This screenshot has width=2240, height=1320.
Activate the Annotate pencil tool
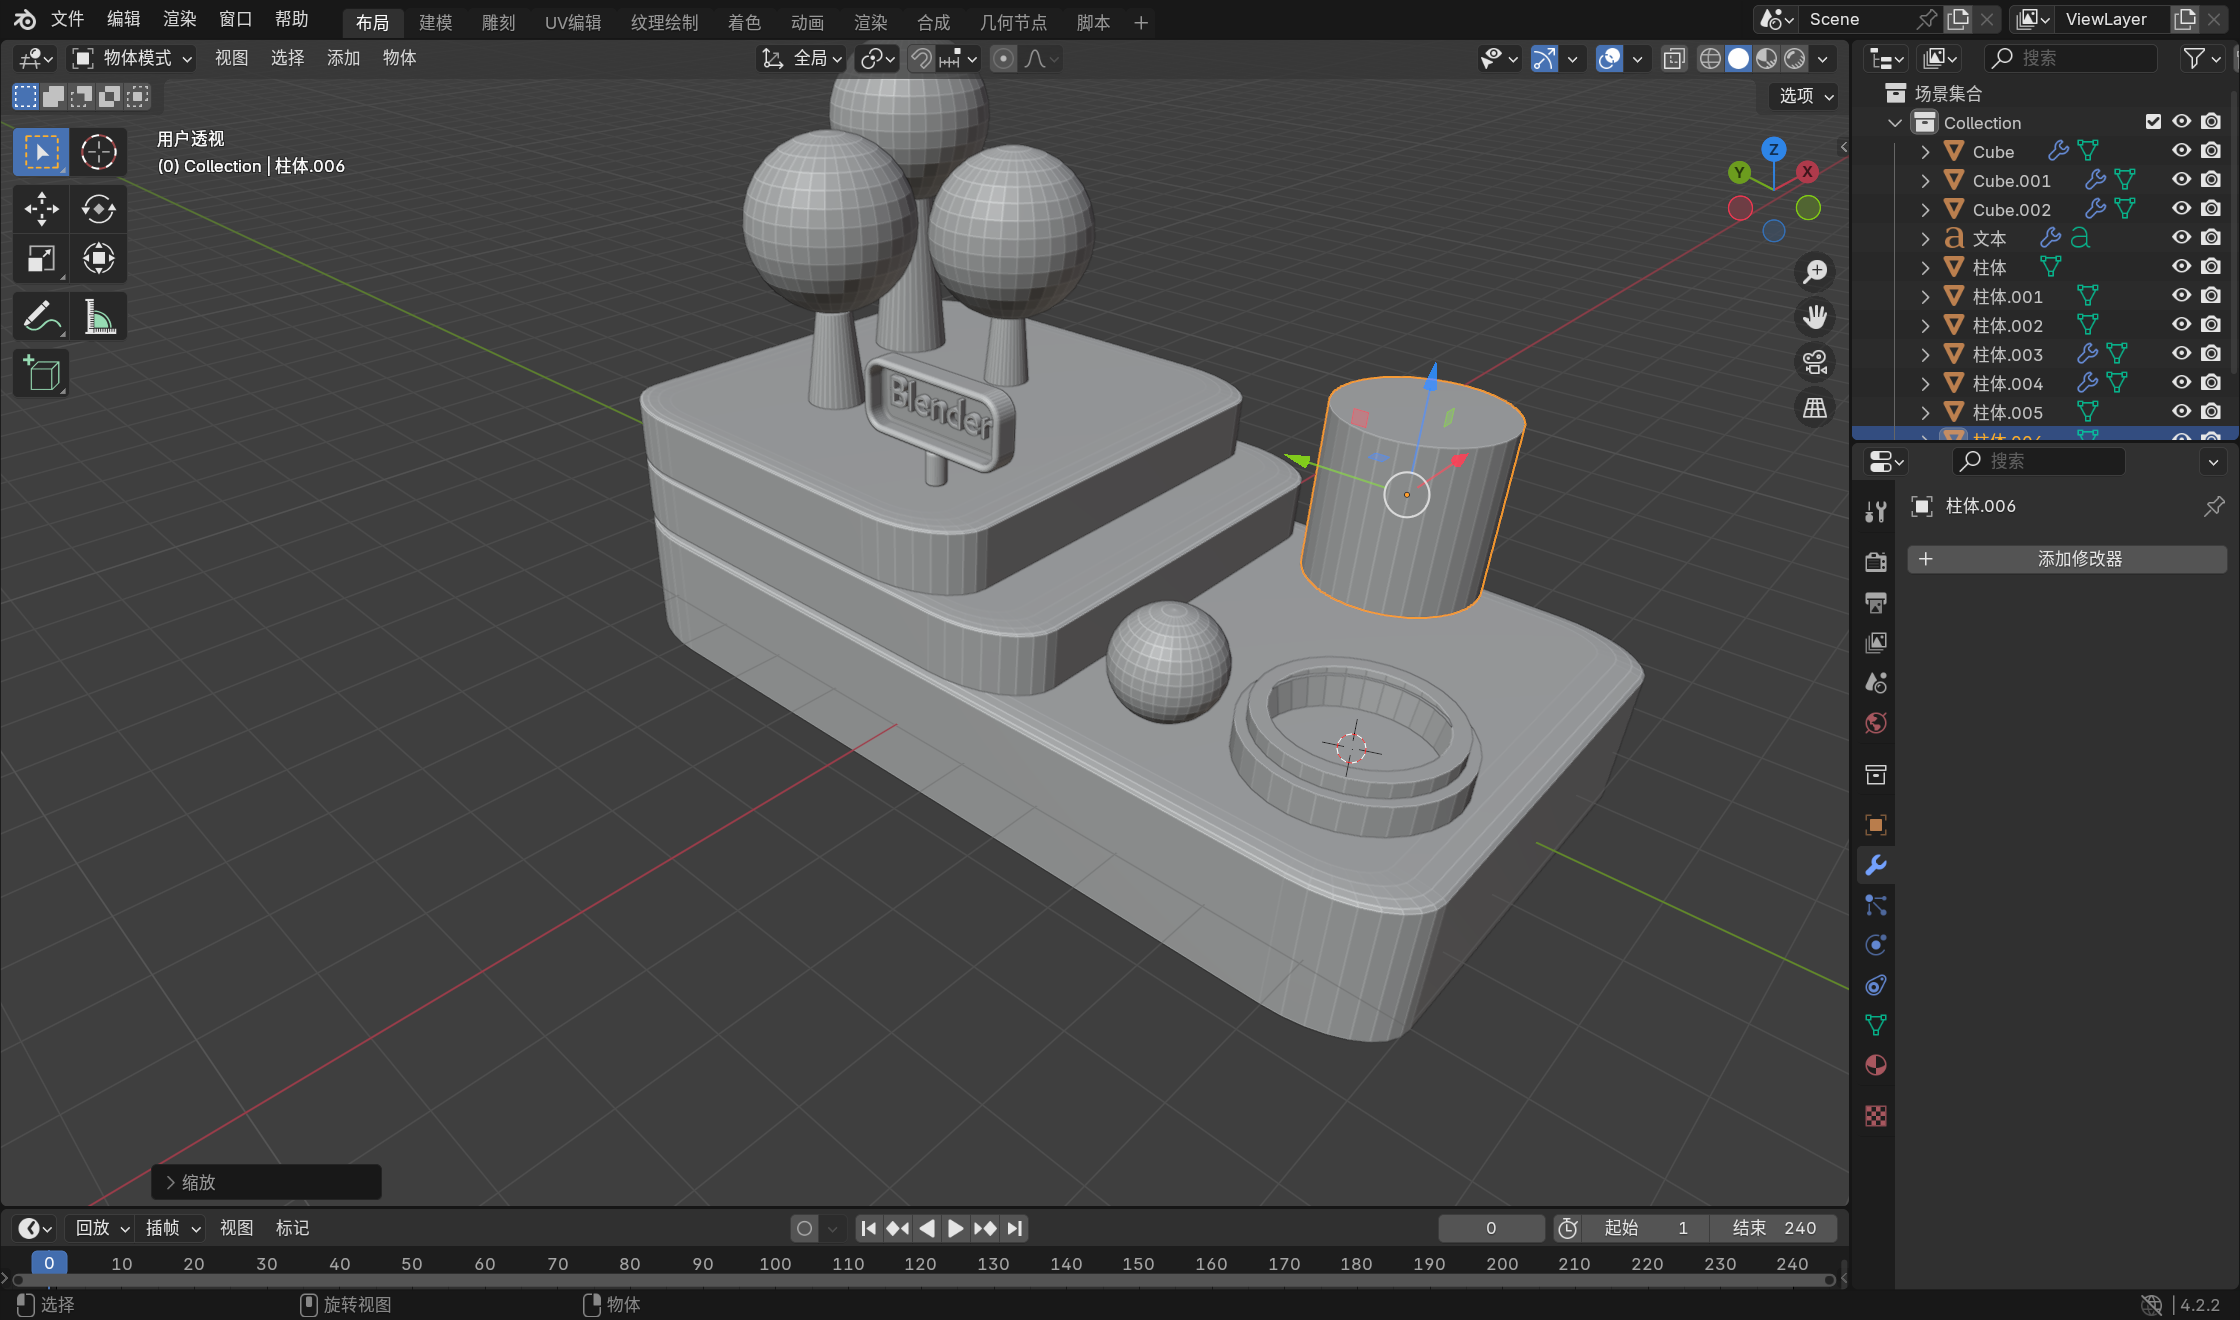pyautogui.click(x=41, y=318)
